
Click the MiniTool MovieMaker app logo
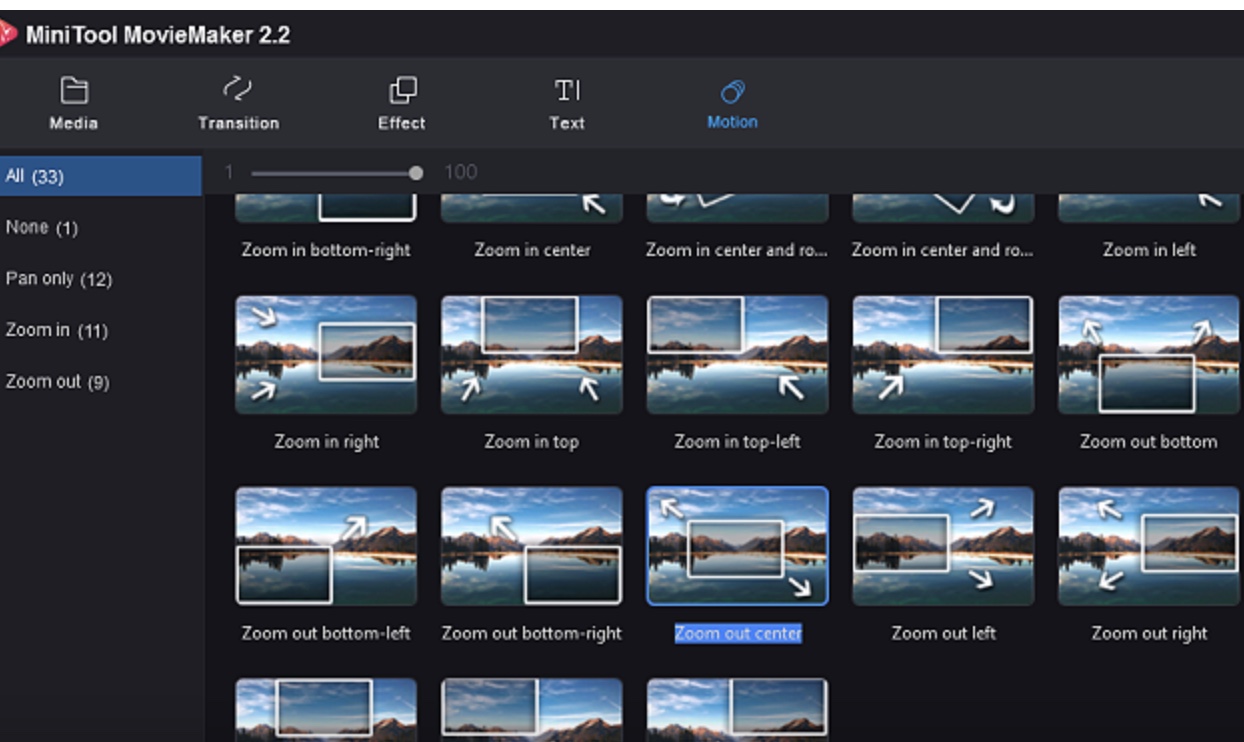tap(8, 35)
